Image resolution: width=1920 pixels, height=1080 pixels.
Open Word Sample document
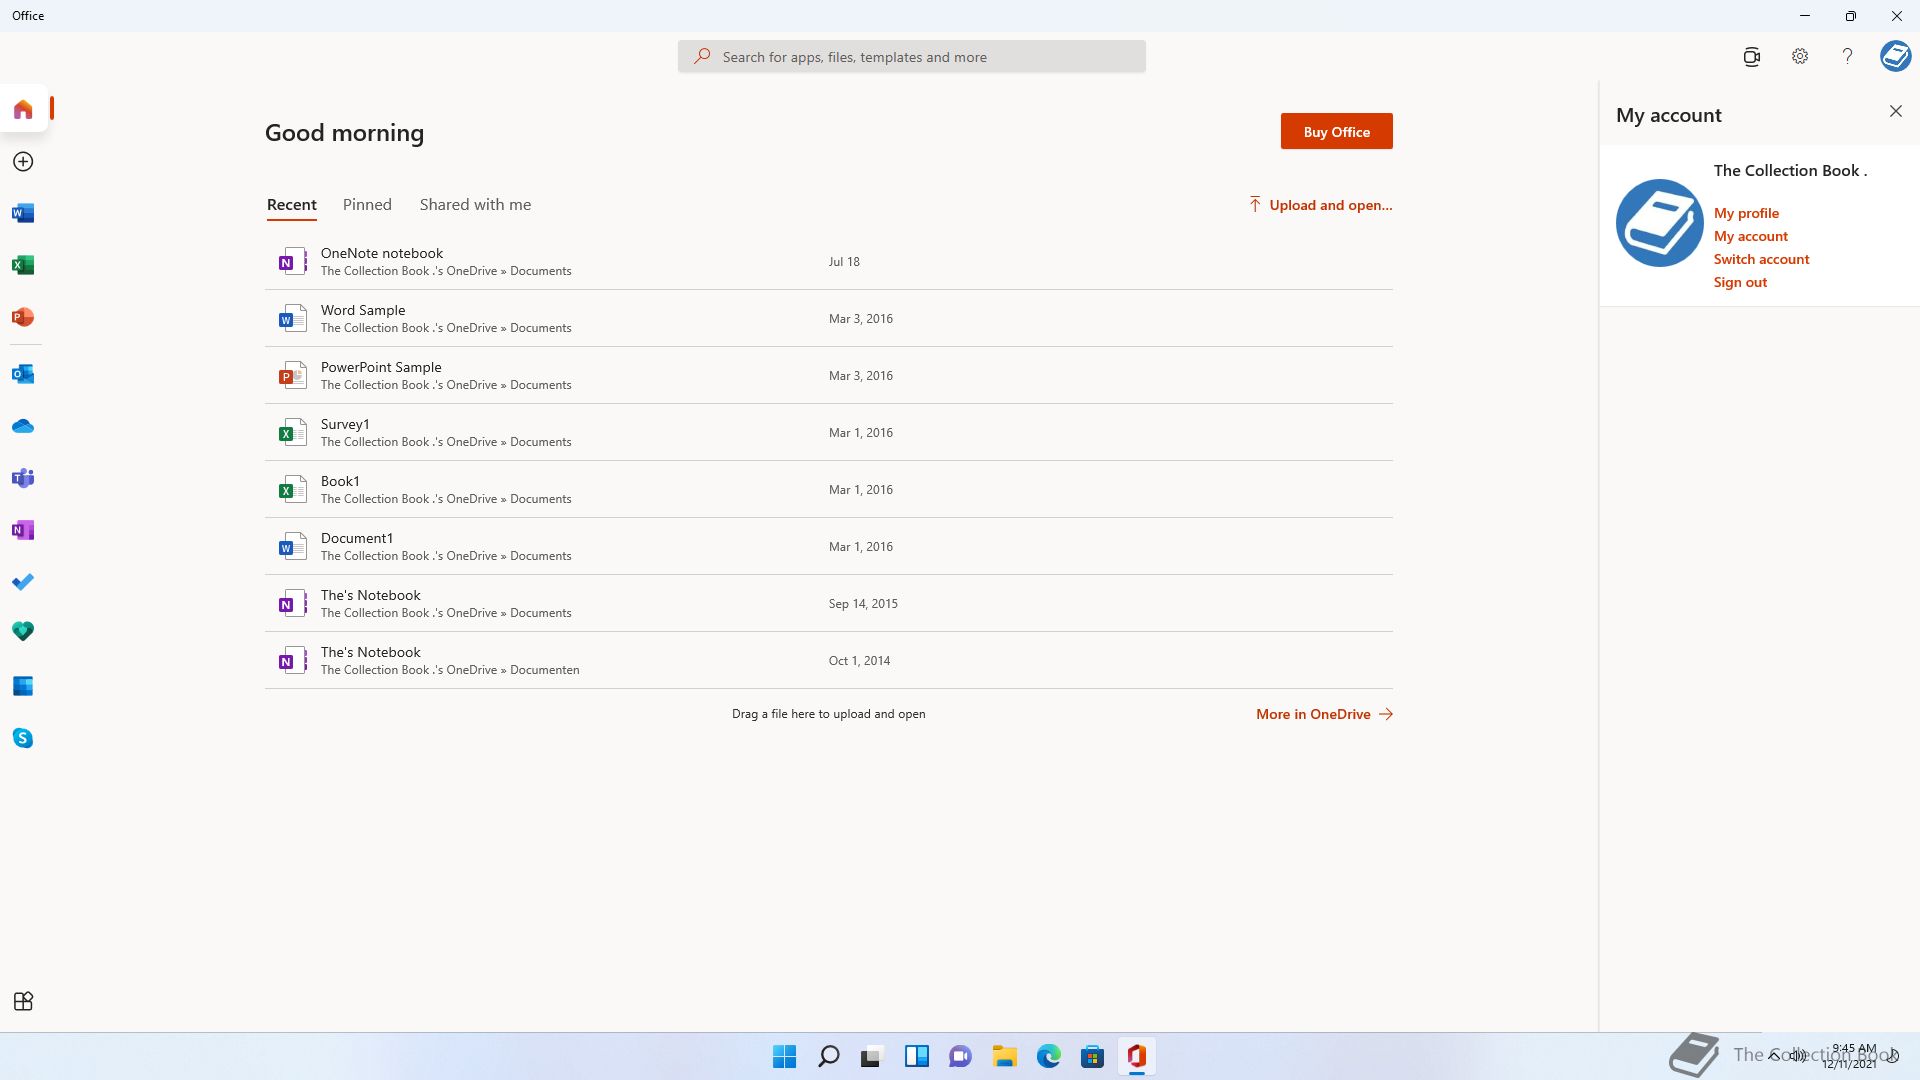tap(828, 318)
